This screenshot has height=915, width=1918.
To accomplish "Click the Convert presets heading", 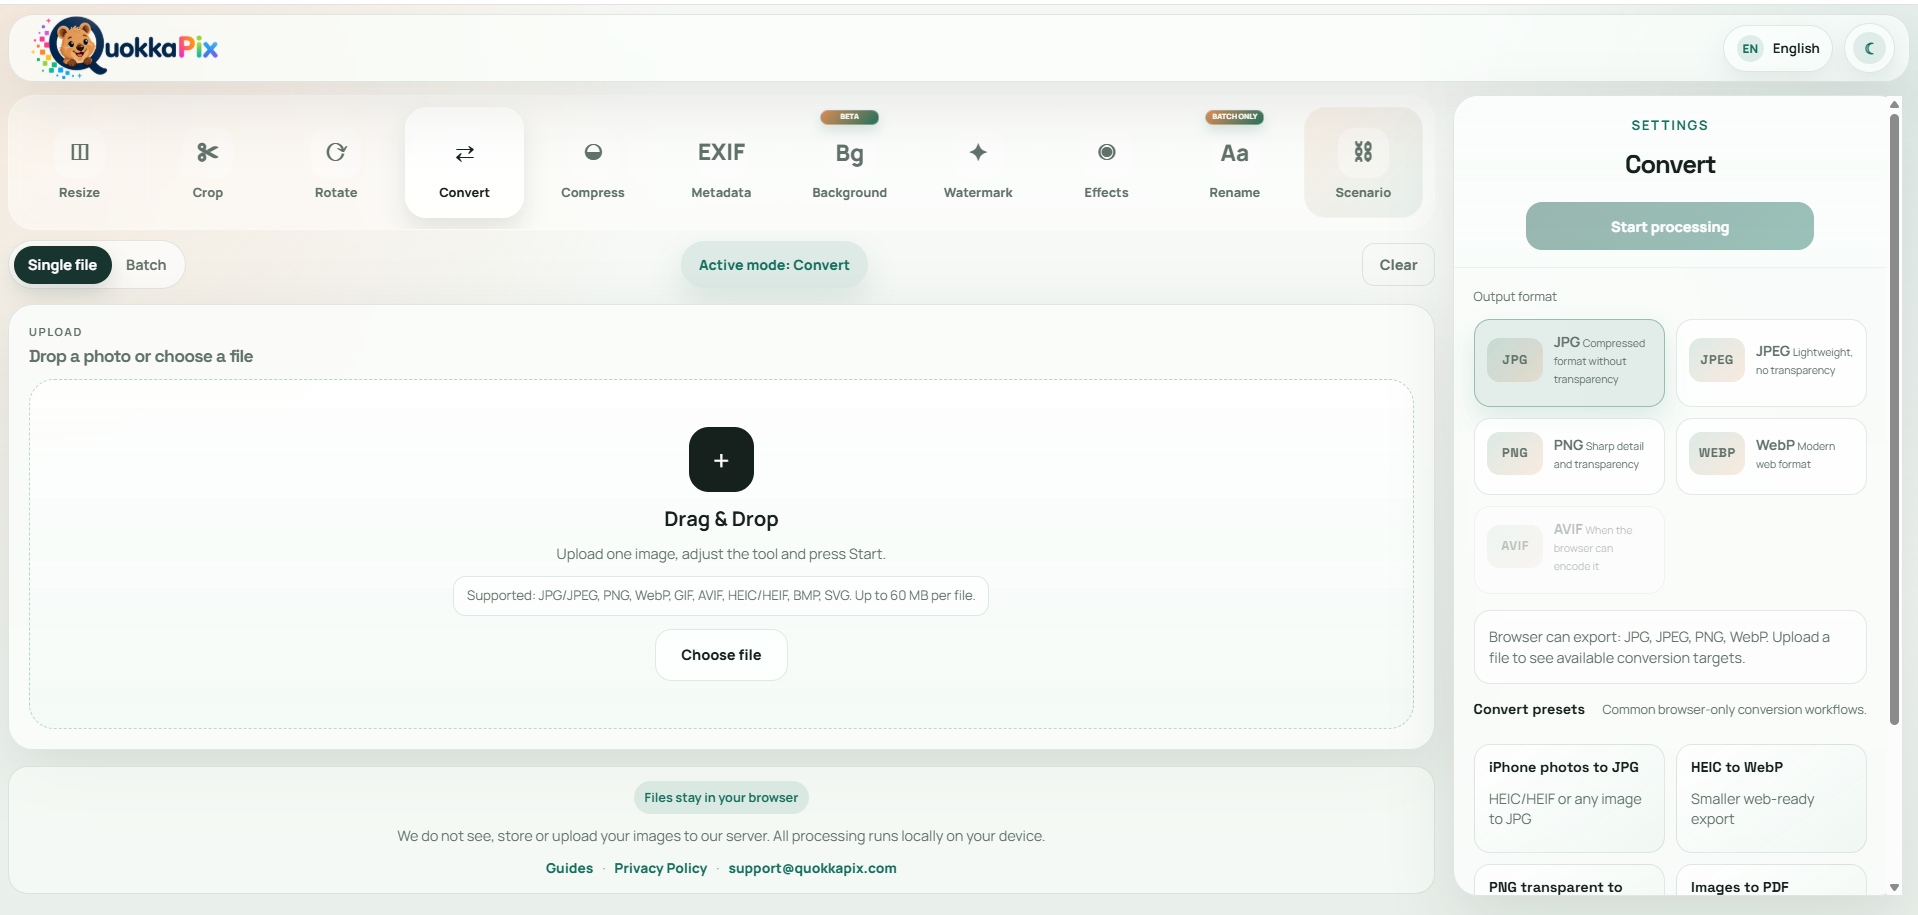I will pyautogui.click(x=1529, y=709).
